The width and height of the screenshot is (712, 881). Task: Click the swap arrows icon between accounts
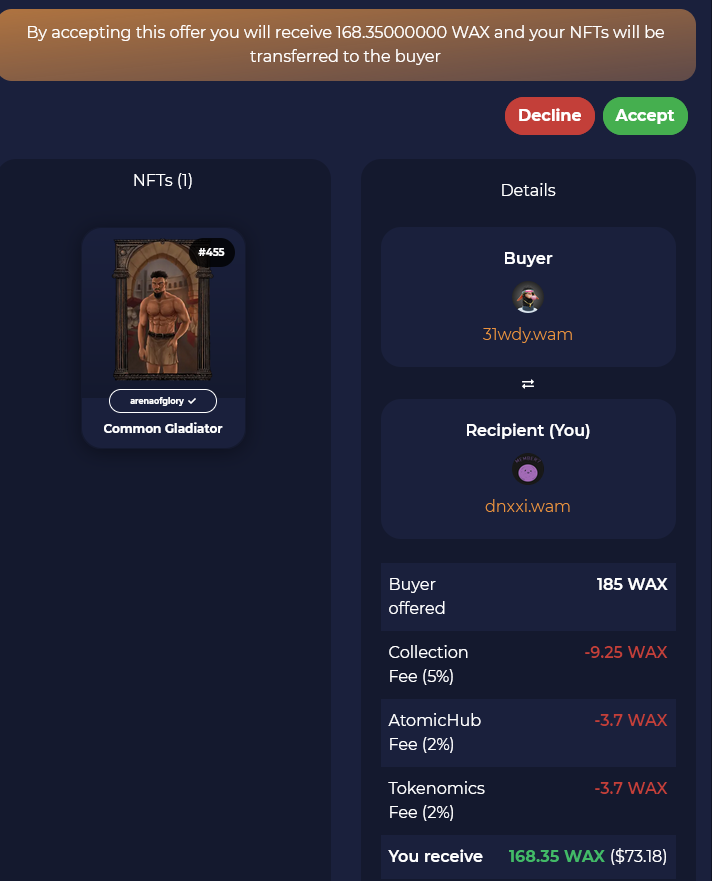tap(528, 384)
